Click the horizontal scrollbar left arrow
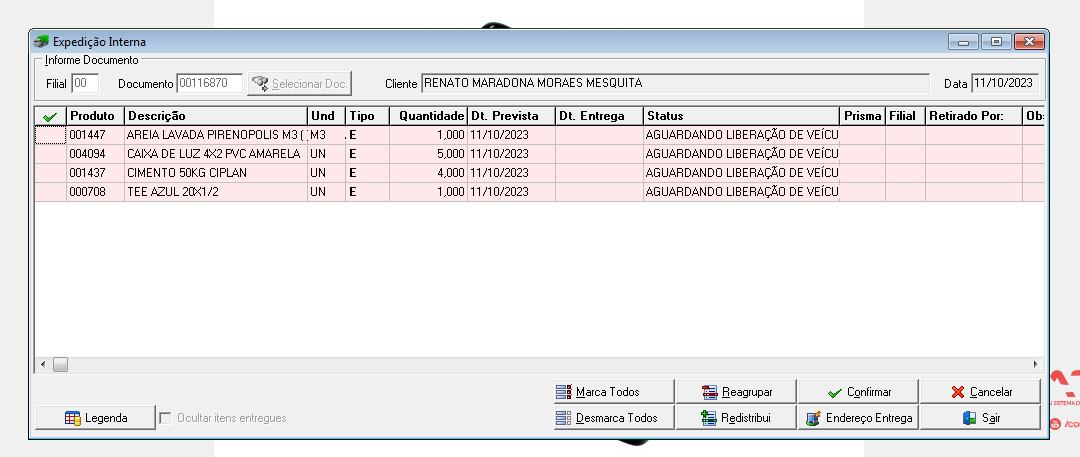 coord(43,363)
